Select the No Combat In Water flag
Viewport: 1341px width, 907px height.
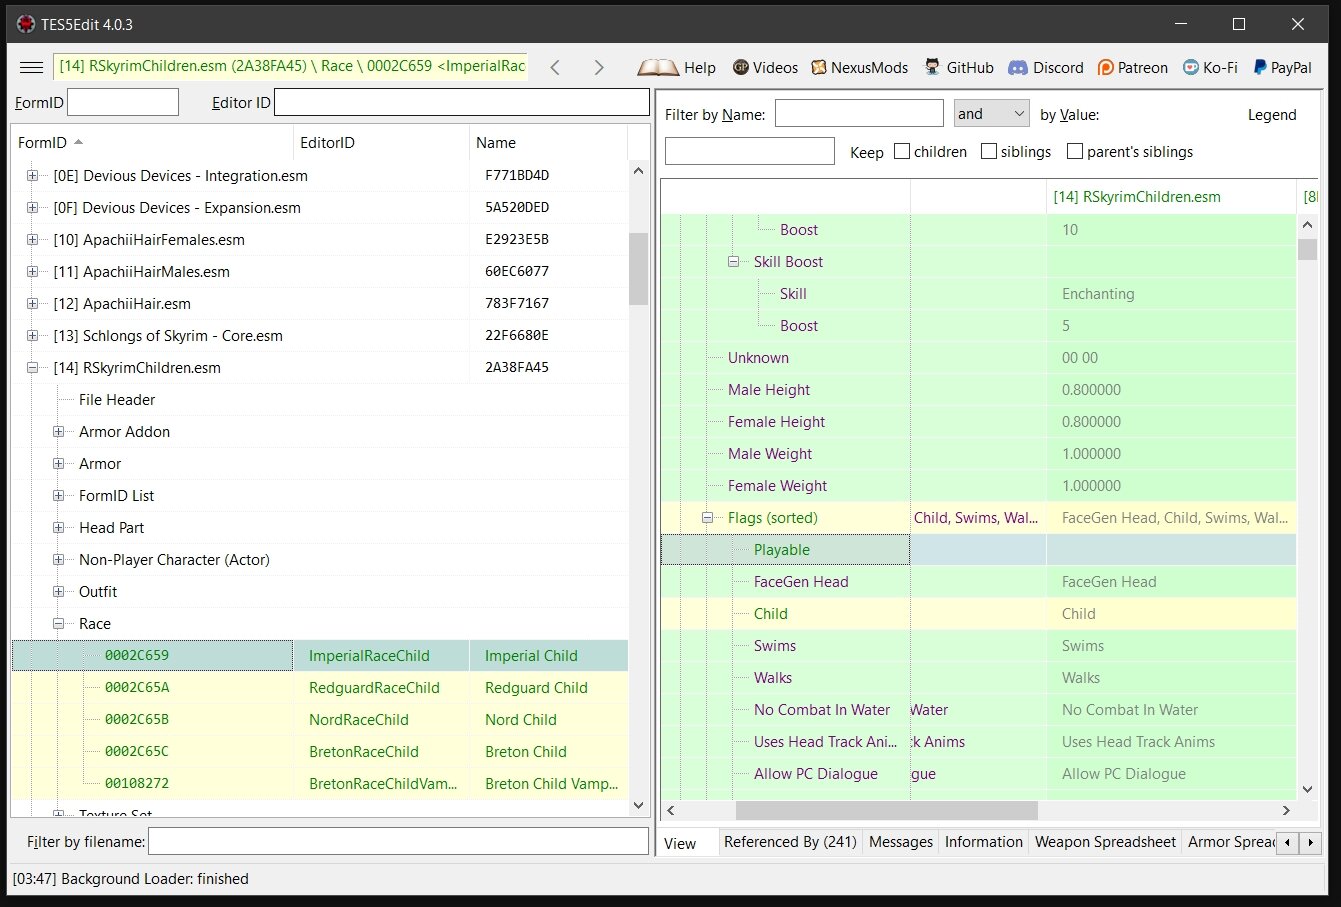pos(822,709)
